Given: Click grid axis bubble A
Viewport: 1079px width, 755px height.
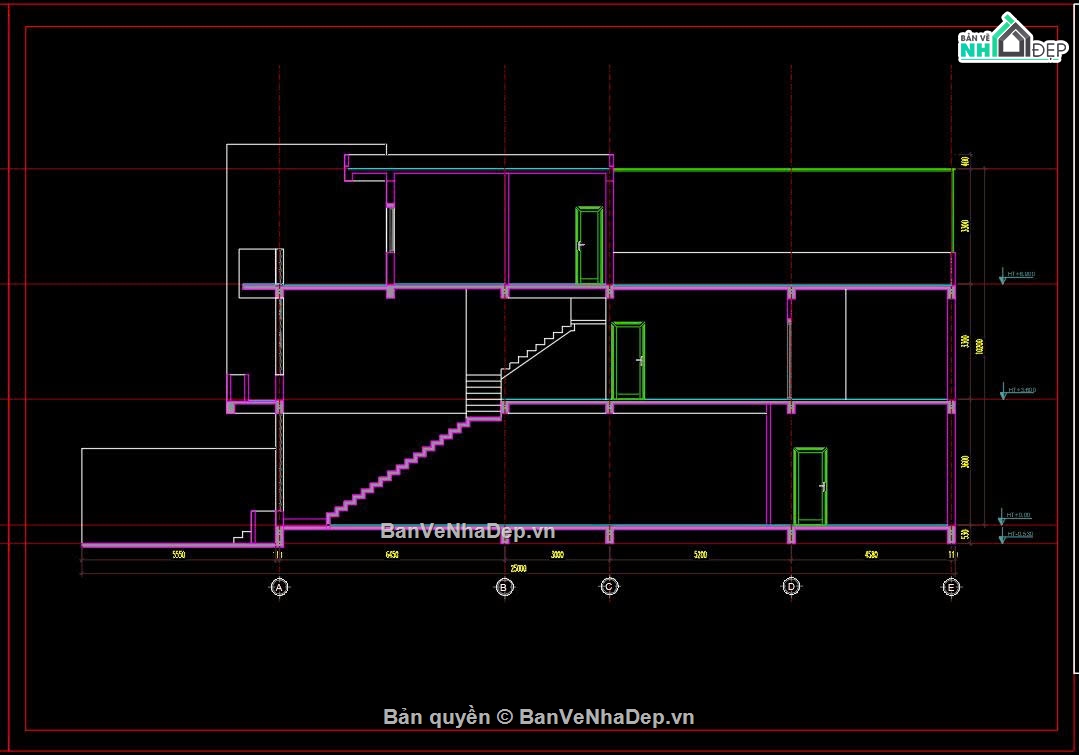Looking at the screenshot, I should tap(279, 587).
